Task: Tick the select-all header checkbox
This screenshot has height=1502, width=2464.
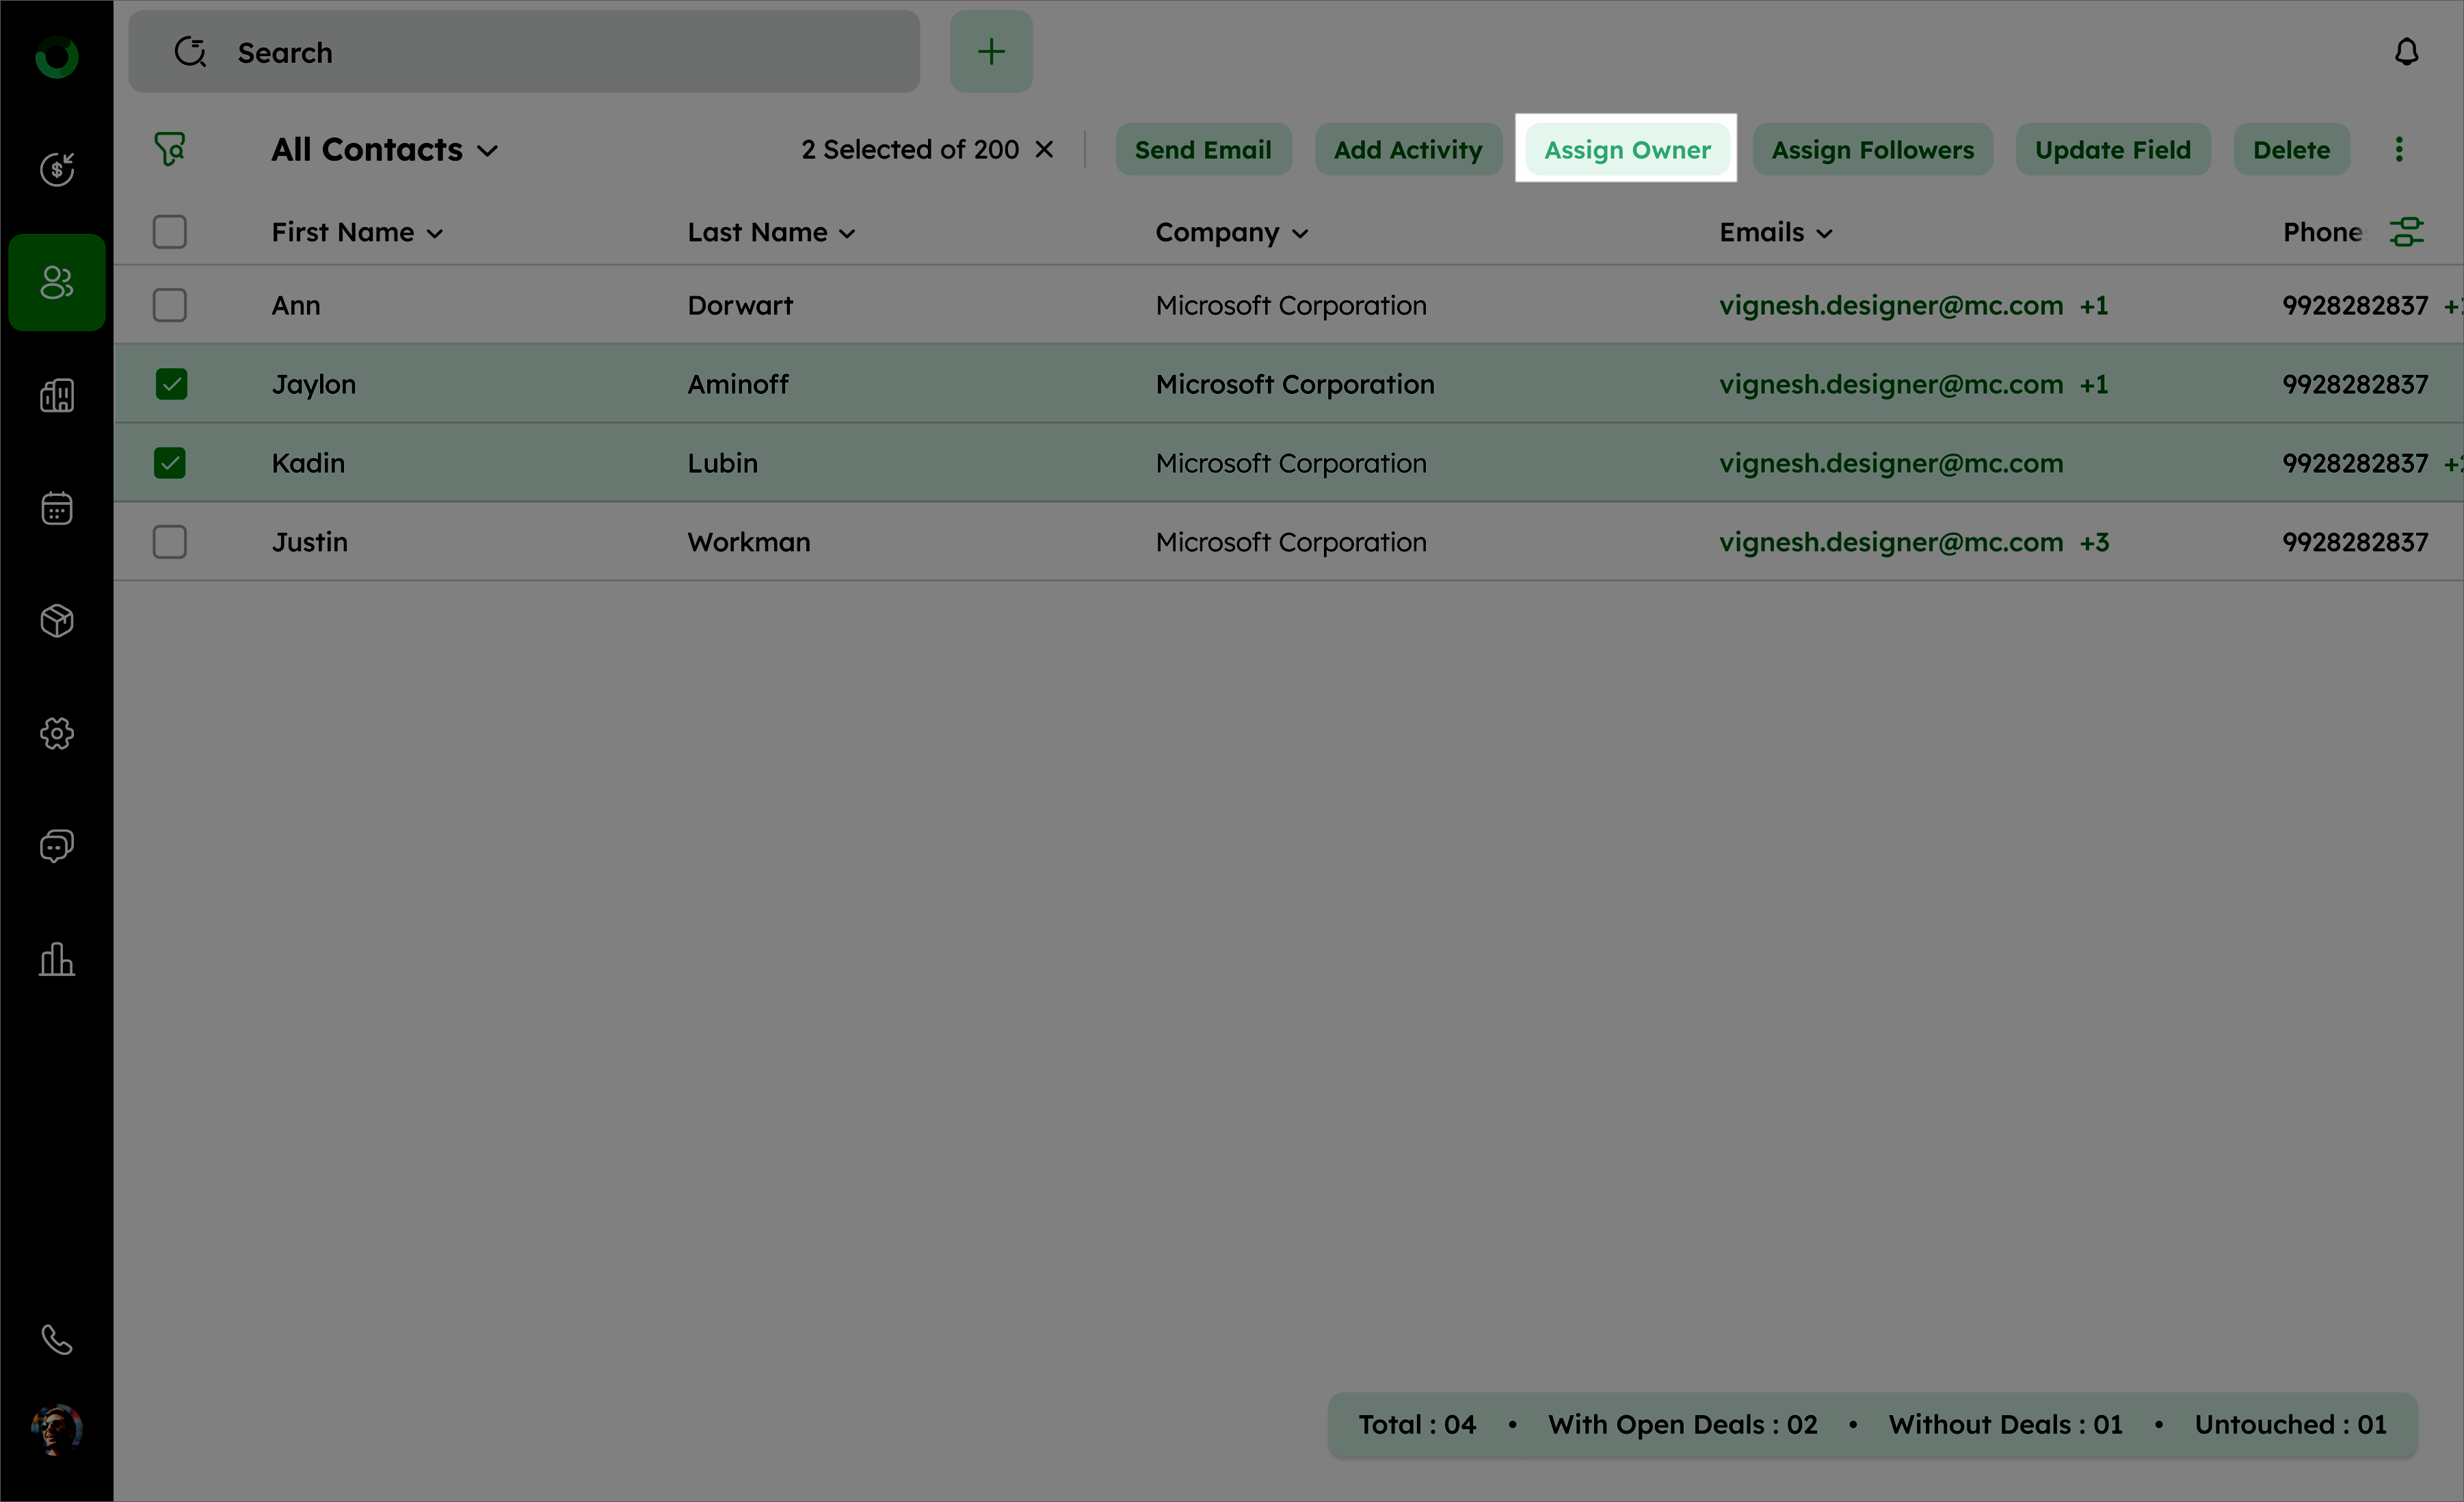Action: tap(170, 232)
